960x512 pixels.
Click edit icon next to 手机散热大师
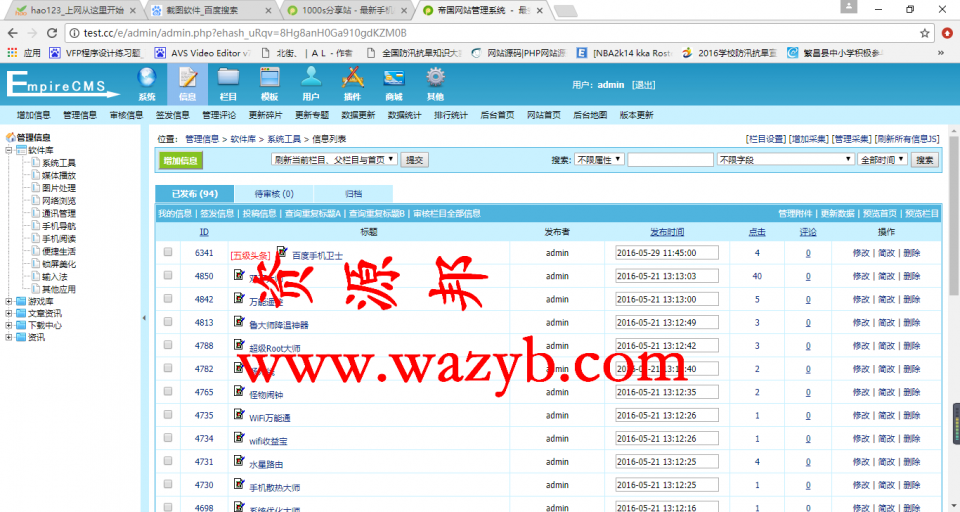pyautogui.click(x=239, y=484)
